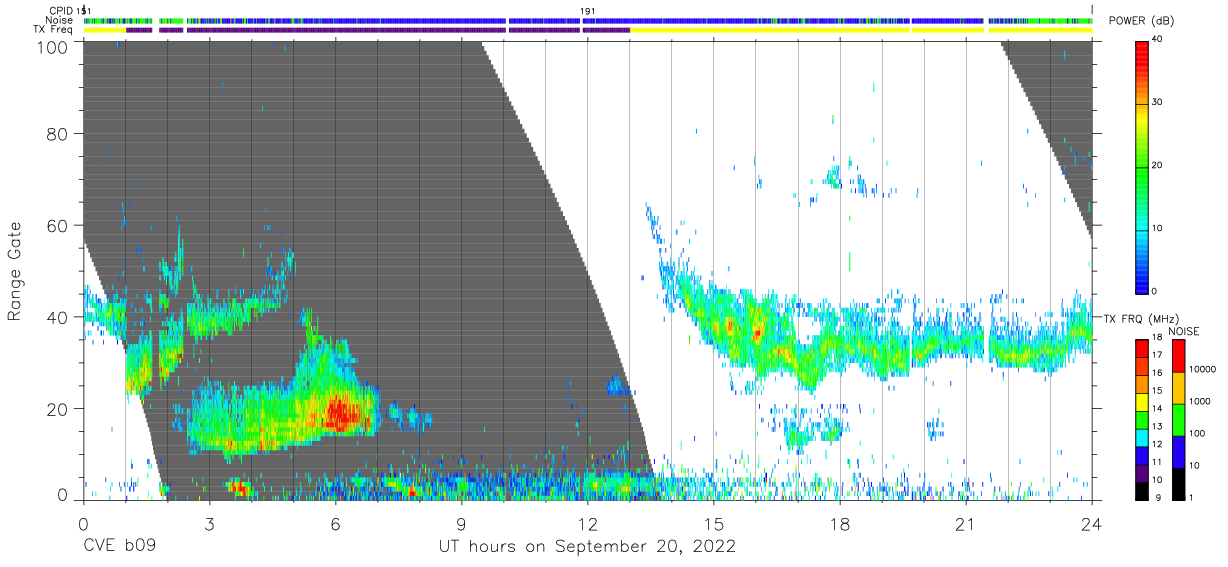Click the red segment of TX FRQ bar
The width and height of the screenshot is (1228, 567).
coord(1143,348)
